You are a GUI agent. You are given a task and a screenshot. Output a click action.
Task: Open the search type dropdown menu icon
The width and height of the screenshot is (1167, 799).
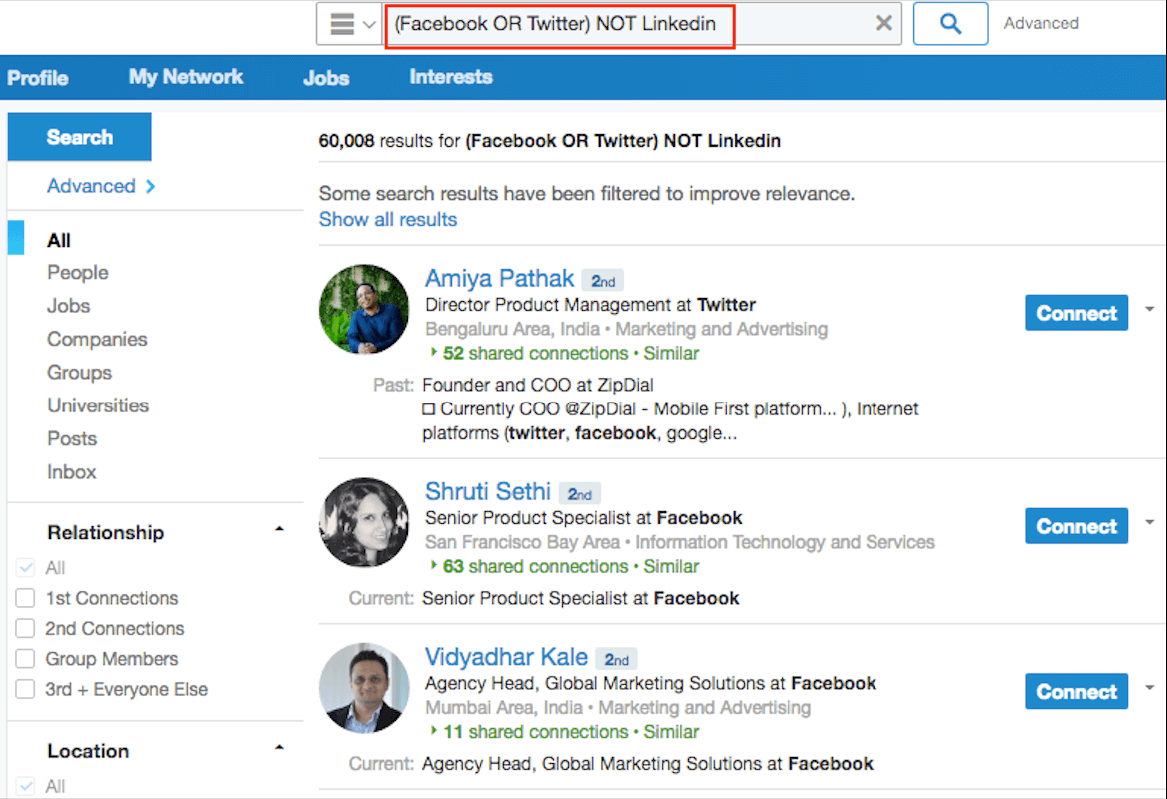point(350,24)
